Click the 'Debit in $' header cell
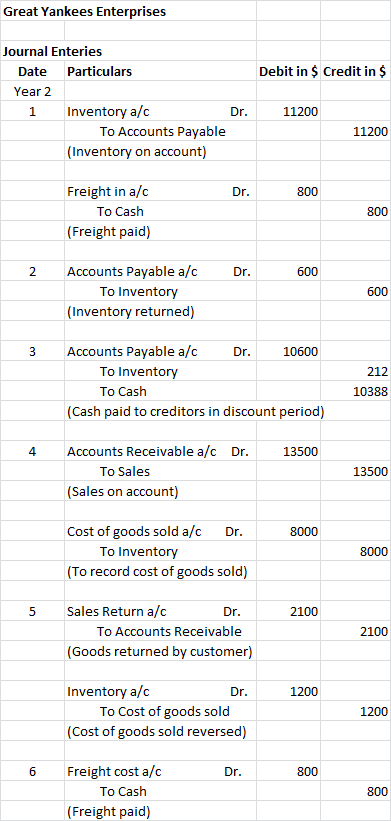 (x=288, y=72)
